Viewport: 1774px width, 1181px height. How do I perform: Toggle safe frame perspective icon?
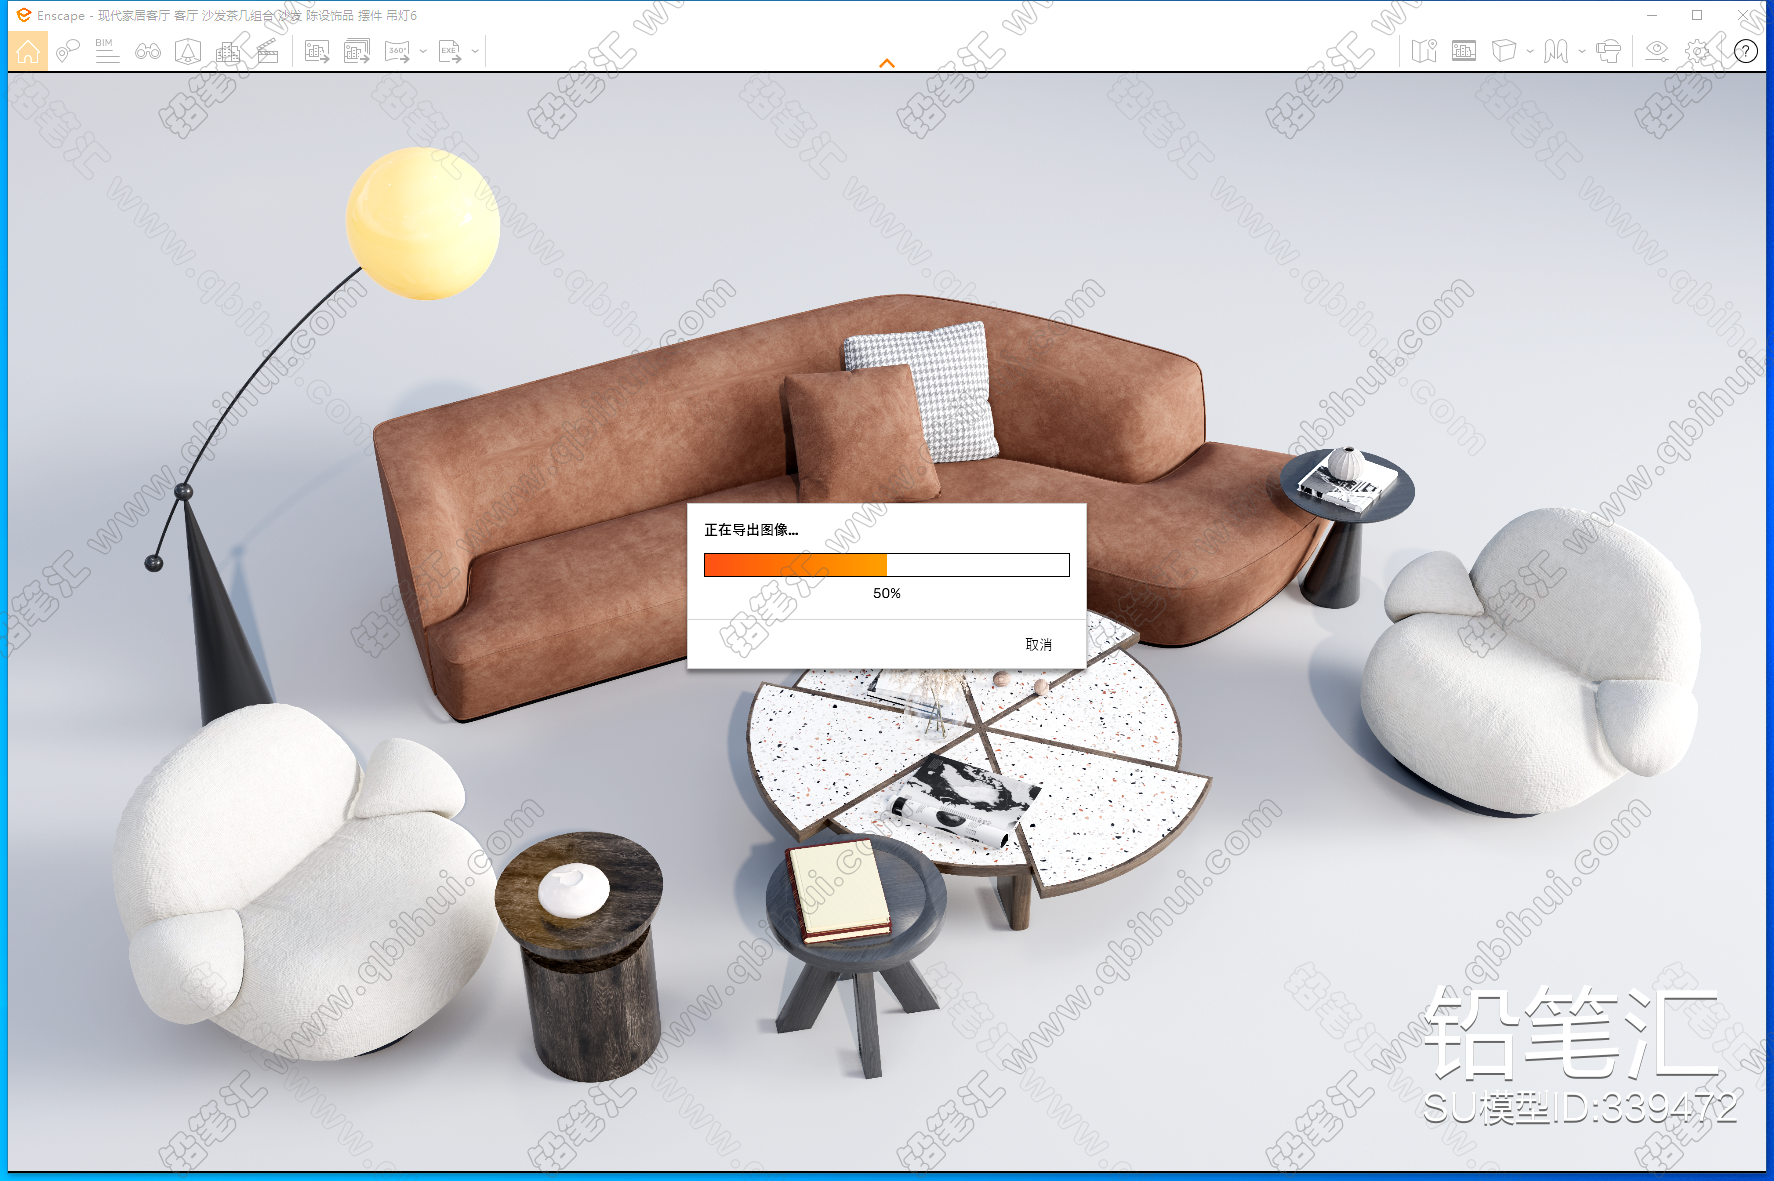click(x=188, y=51)
